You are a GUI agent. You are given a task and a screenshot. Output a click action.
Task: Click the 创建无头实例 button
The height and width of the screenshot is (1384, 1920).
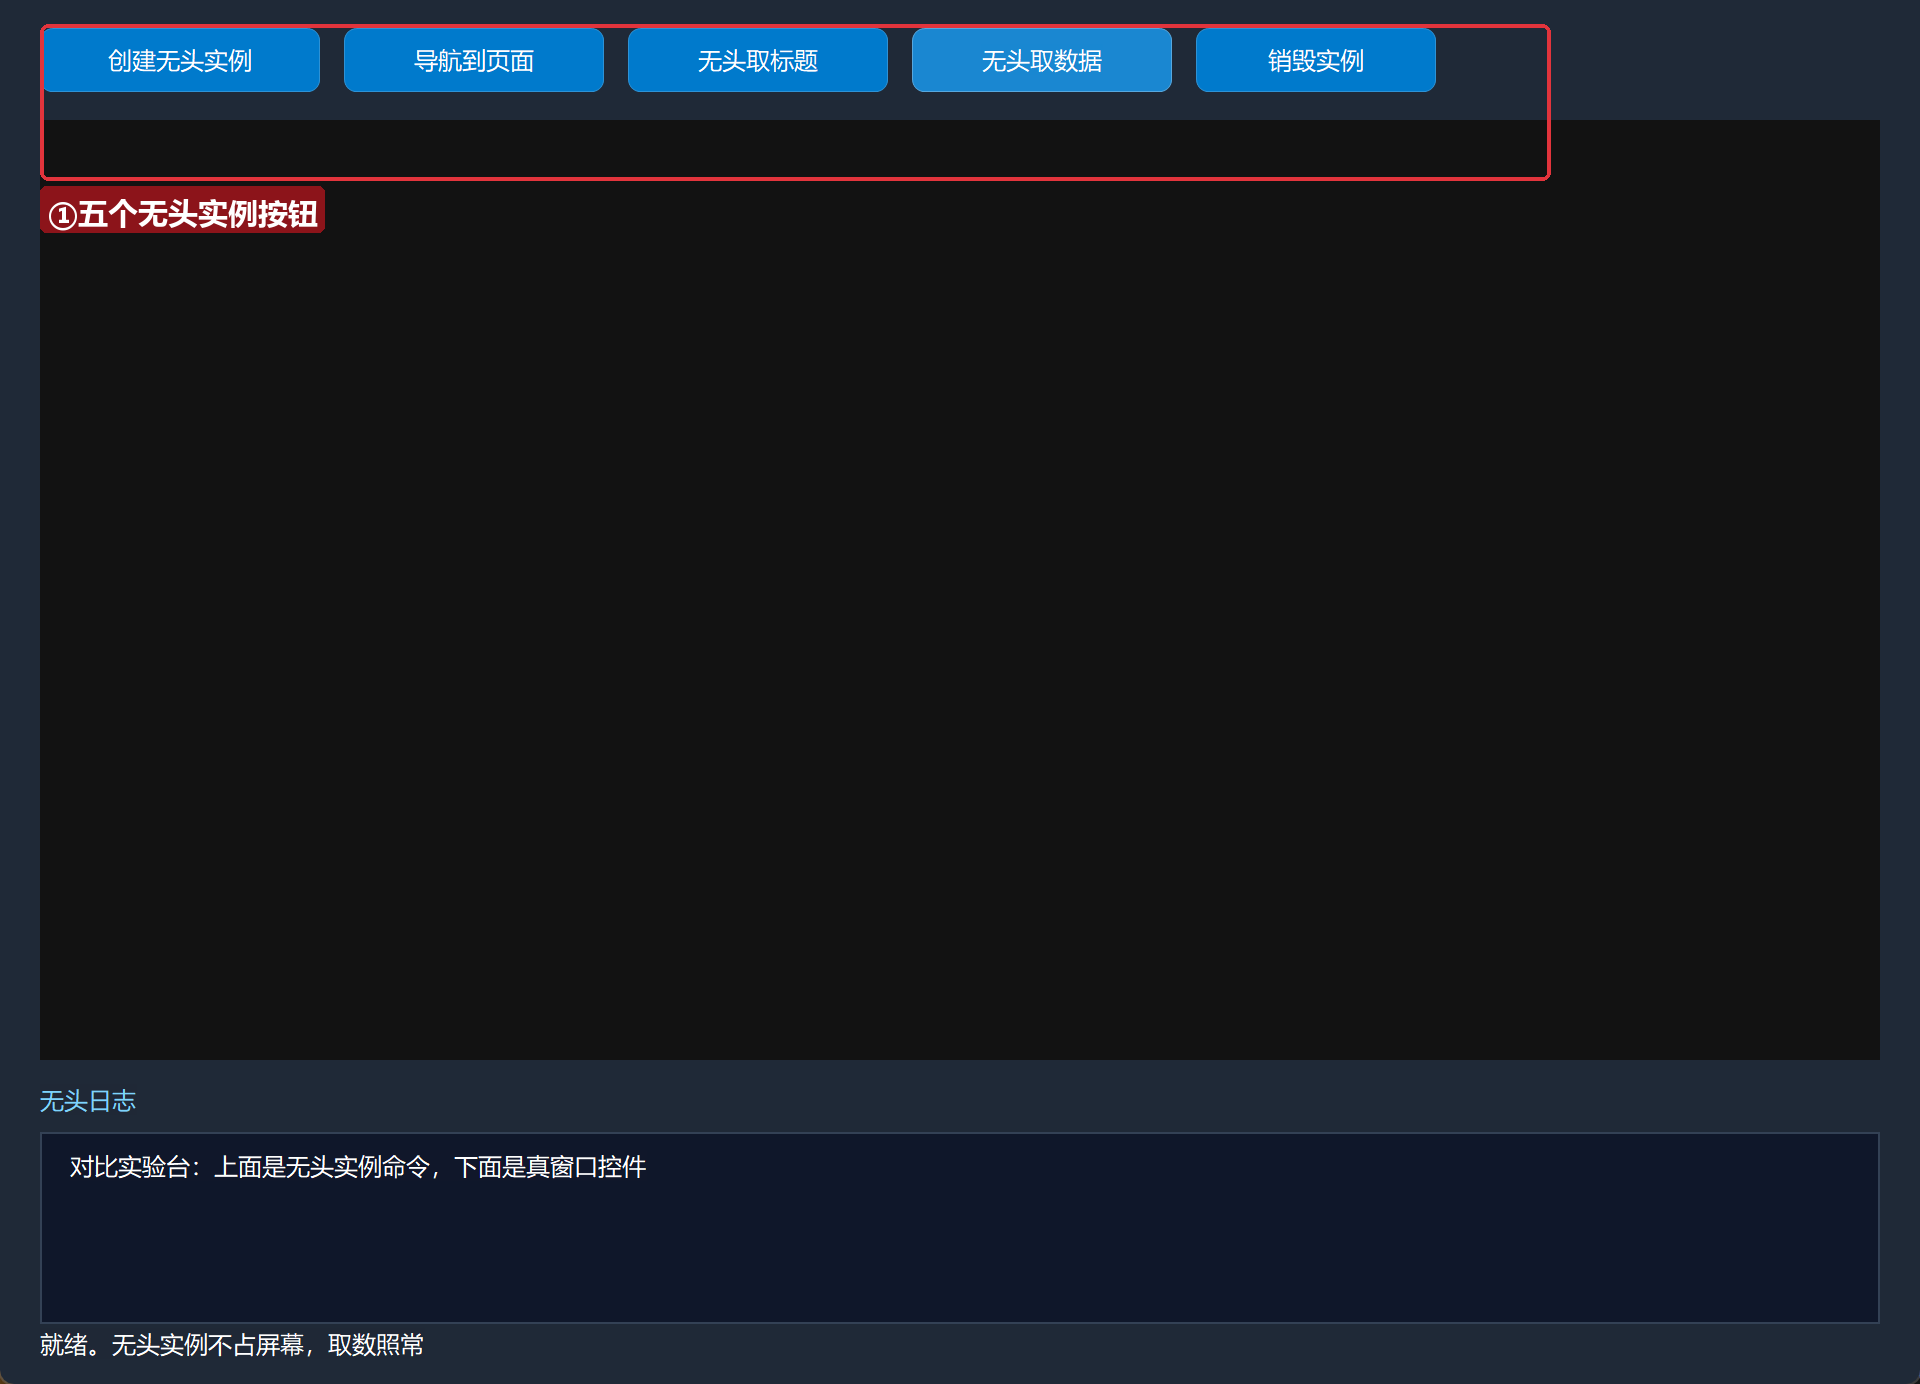(x=180, y=60)
